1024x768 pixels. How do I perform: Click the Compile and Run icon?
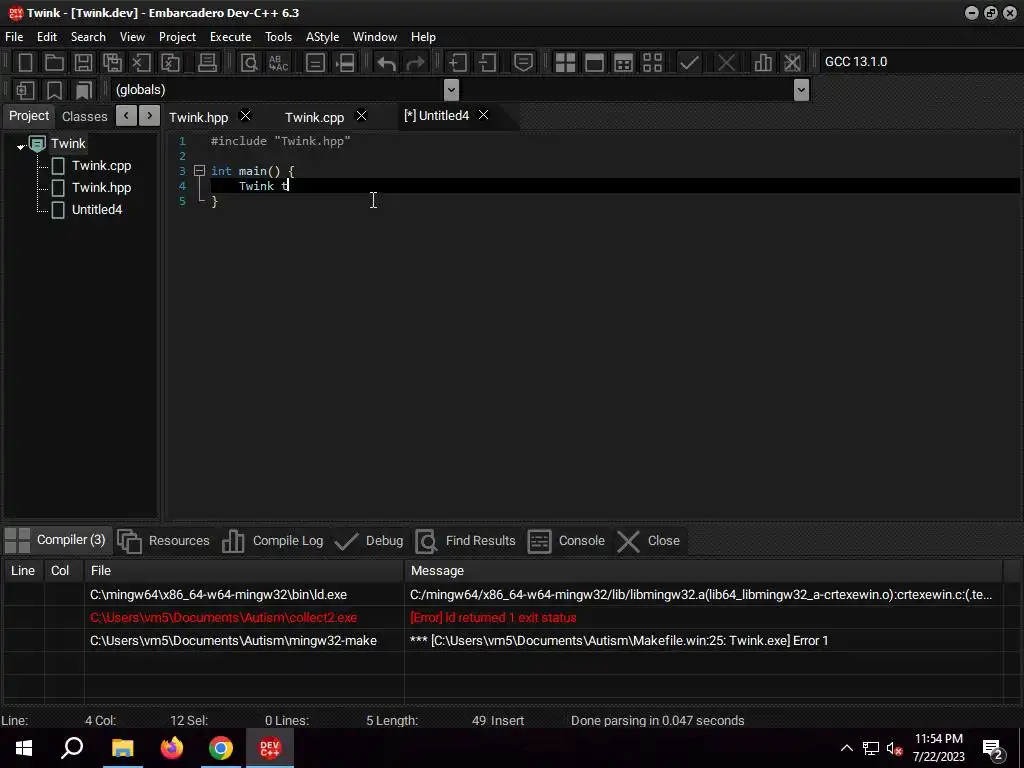point(624,63)
